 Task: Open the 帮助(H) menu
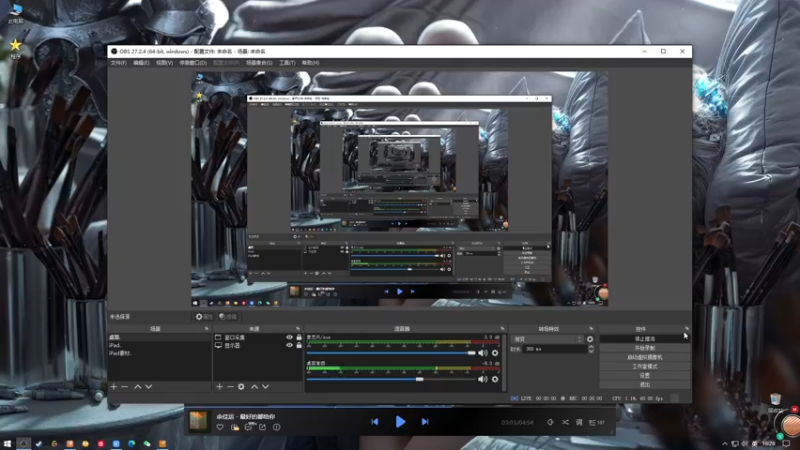(x=310, y=63)
